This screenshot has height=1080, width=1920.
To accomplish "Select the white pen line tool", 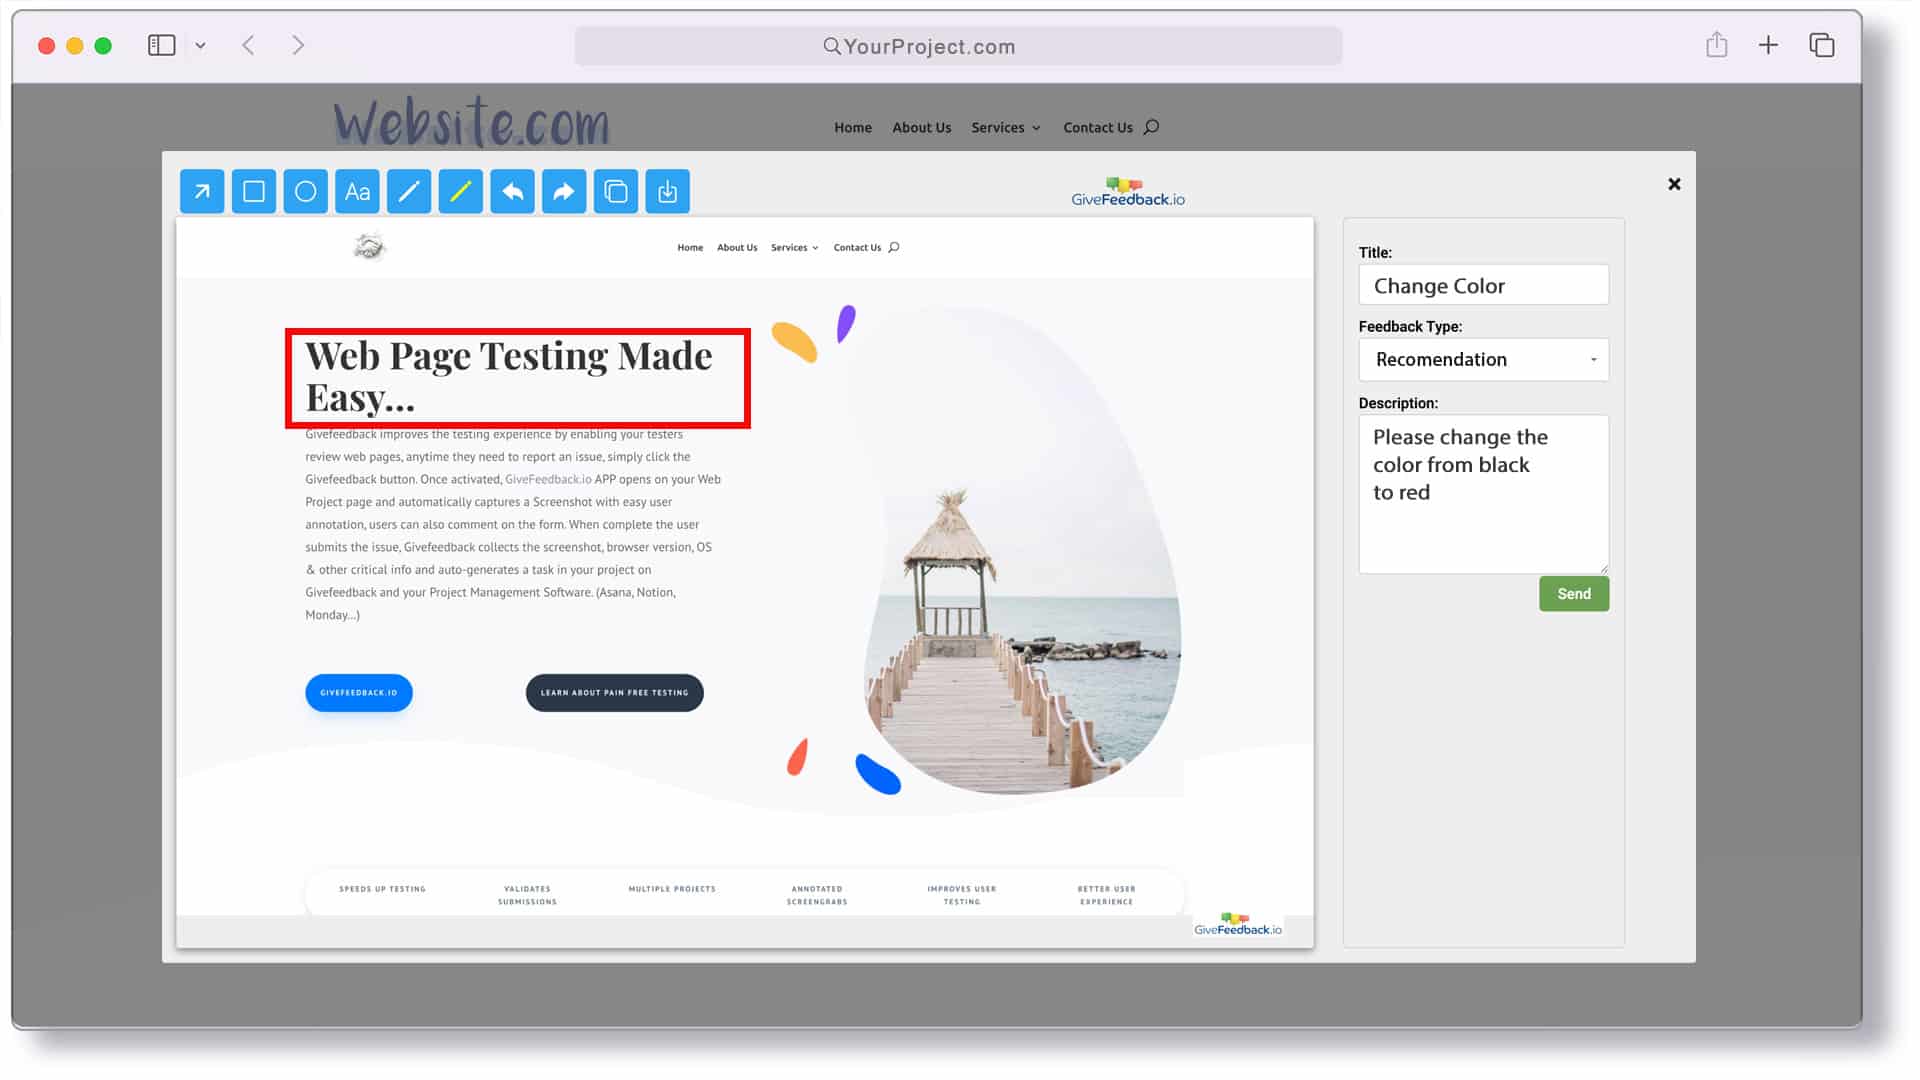I will (x=409, y=191).
